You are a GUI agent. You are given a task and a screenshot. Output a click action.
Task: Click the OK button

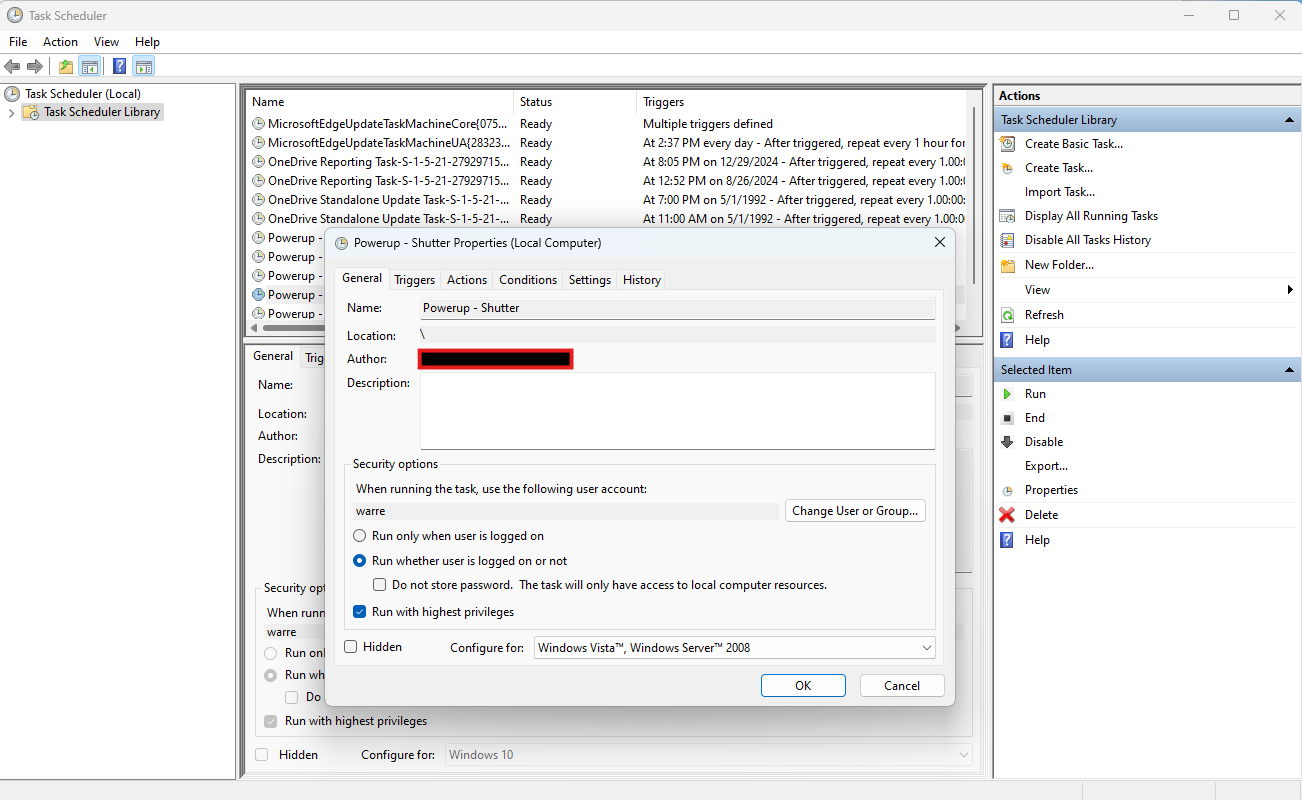(x=803, y=686)
